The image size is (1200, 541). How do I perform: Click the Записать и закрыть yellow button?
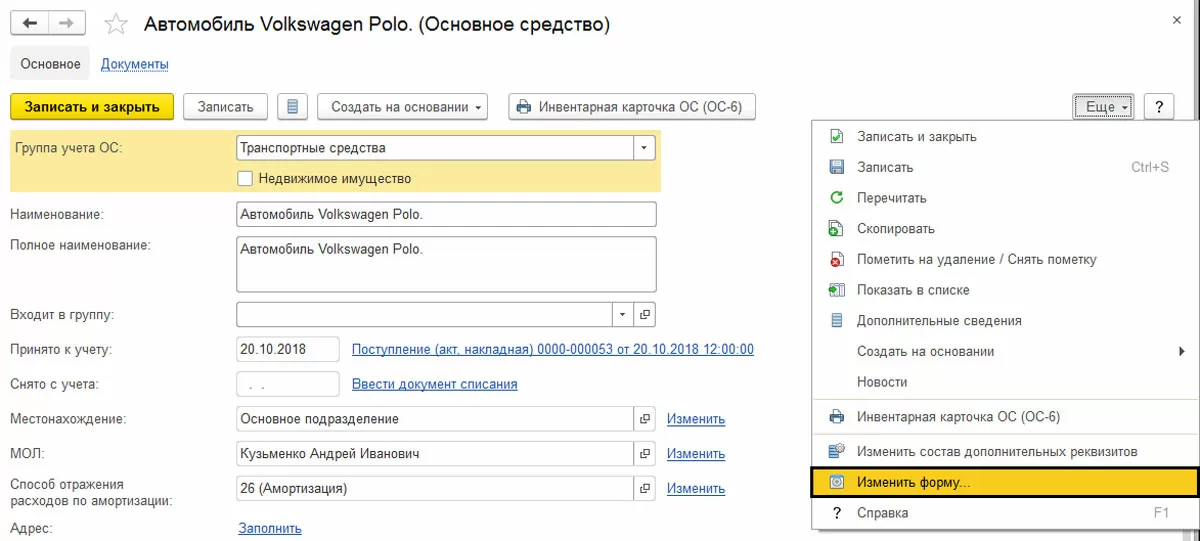(92, 107)
